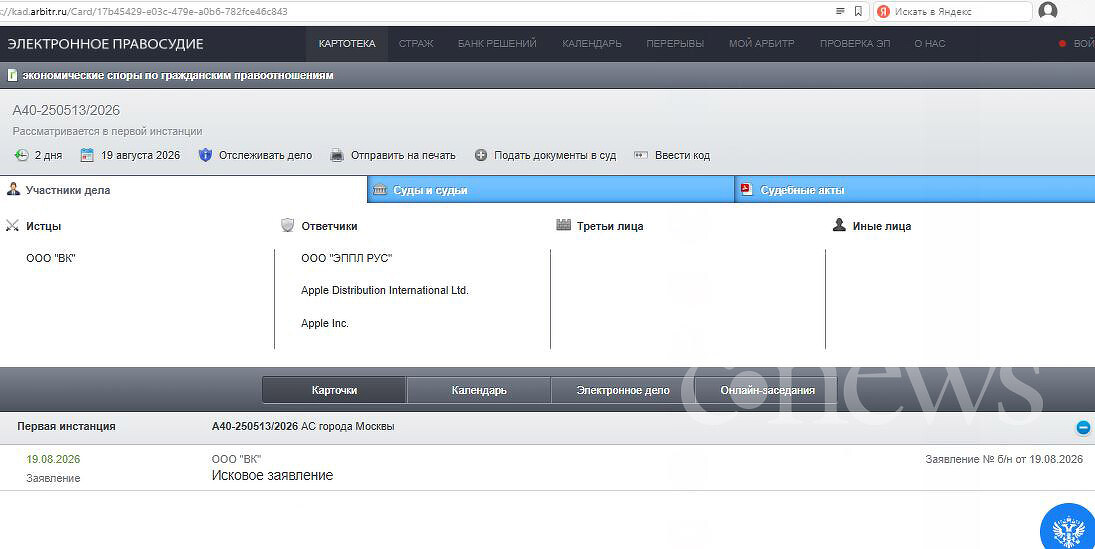The image size is (1095, 549).
Task: Click the 'Исковое заявление' document entry
Action: click(272, 476)
